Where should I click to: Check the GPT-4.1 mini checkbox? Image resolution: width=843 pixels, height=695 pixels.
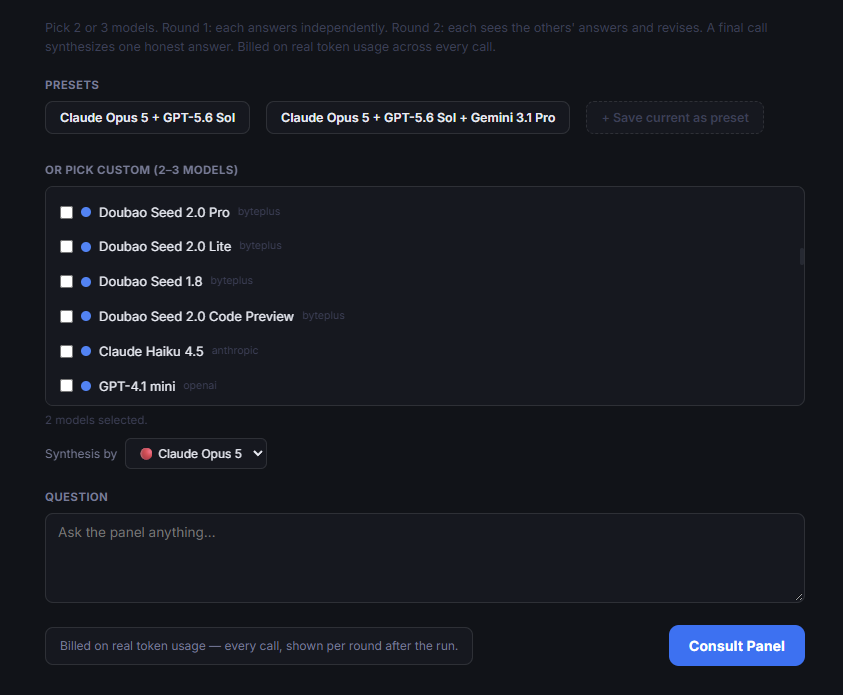[x=67, y=386]
